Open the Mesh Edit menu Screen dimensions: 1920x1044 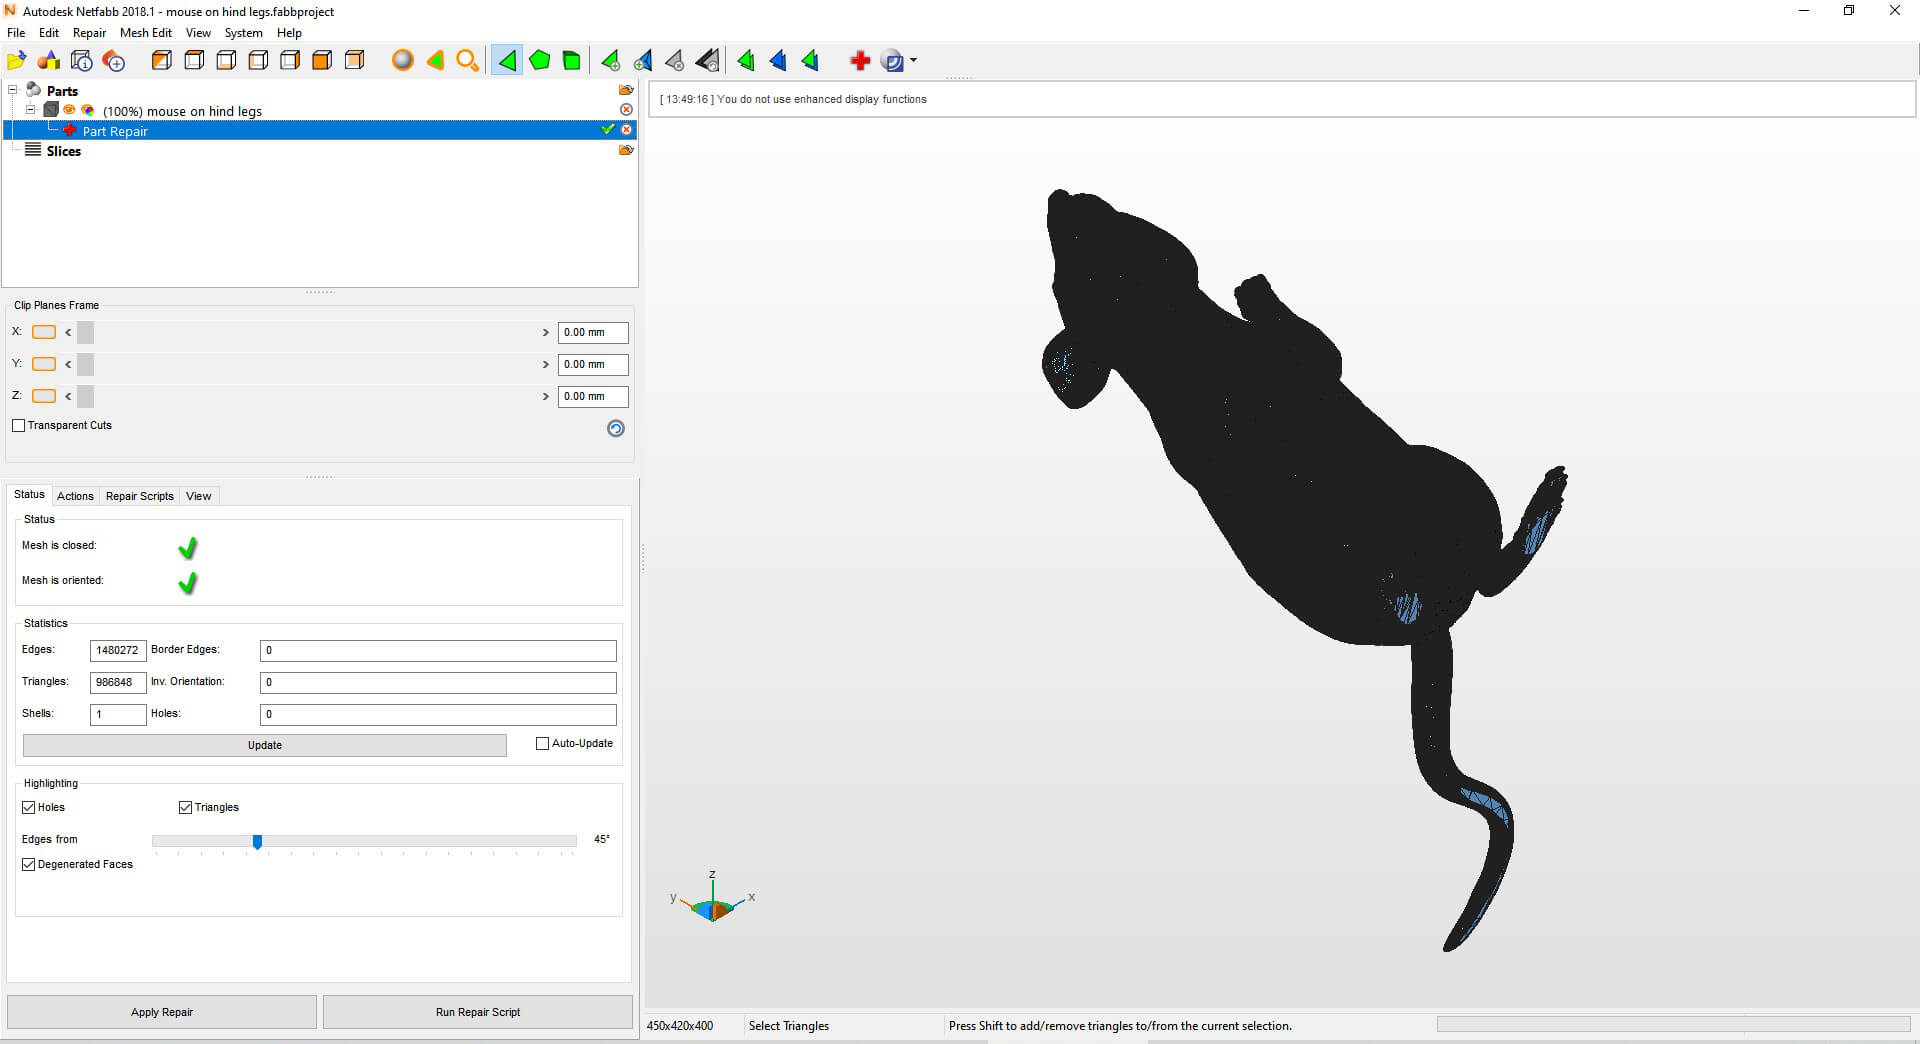click(x=145, y=33)
